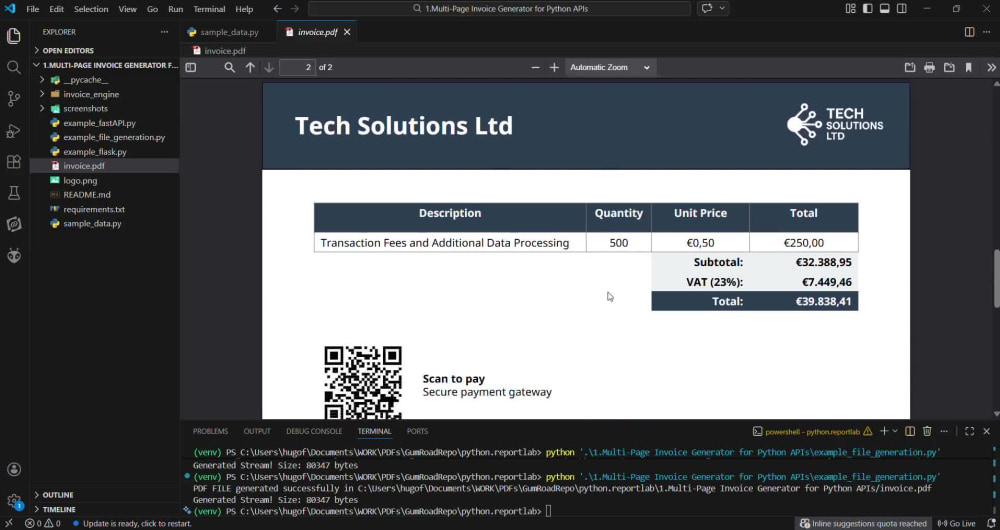The width and height of the screenshot is (1000, 530).
Task: Go back with the navigation arrow
Action: tap(277, 9)
